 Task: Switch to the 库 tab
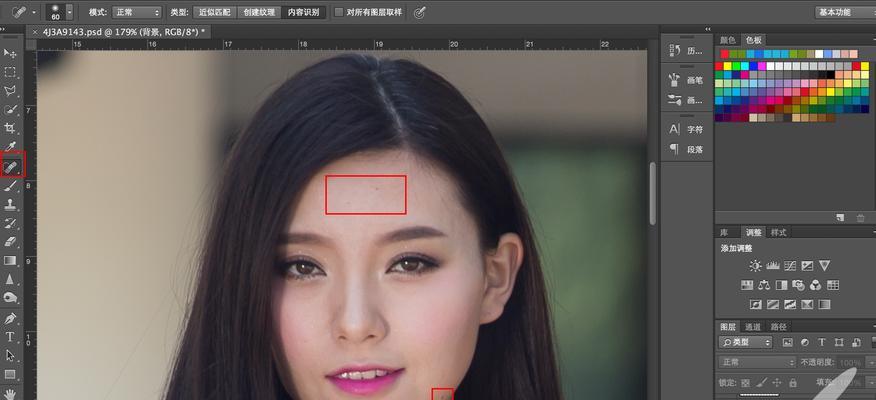(x=725, y=232)
